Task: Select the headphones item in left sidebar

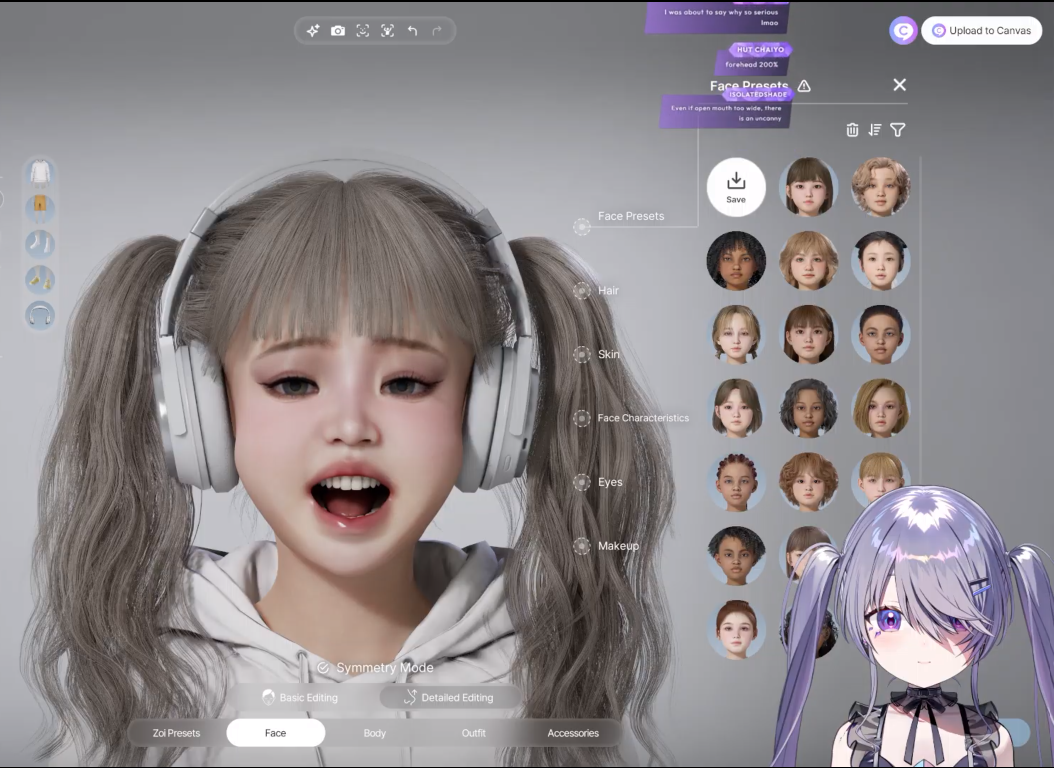Action: pyautogui.click(x=40, y=315)
